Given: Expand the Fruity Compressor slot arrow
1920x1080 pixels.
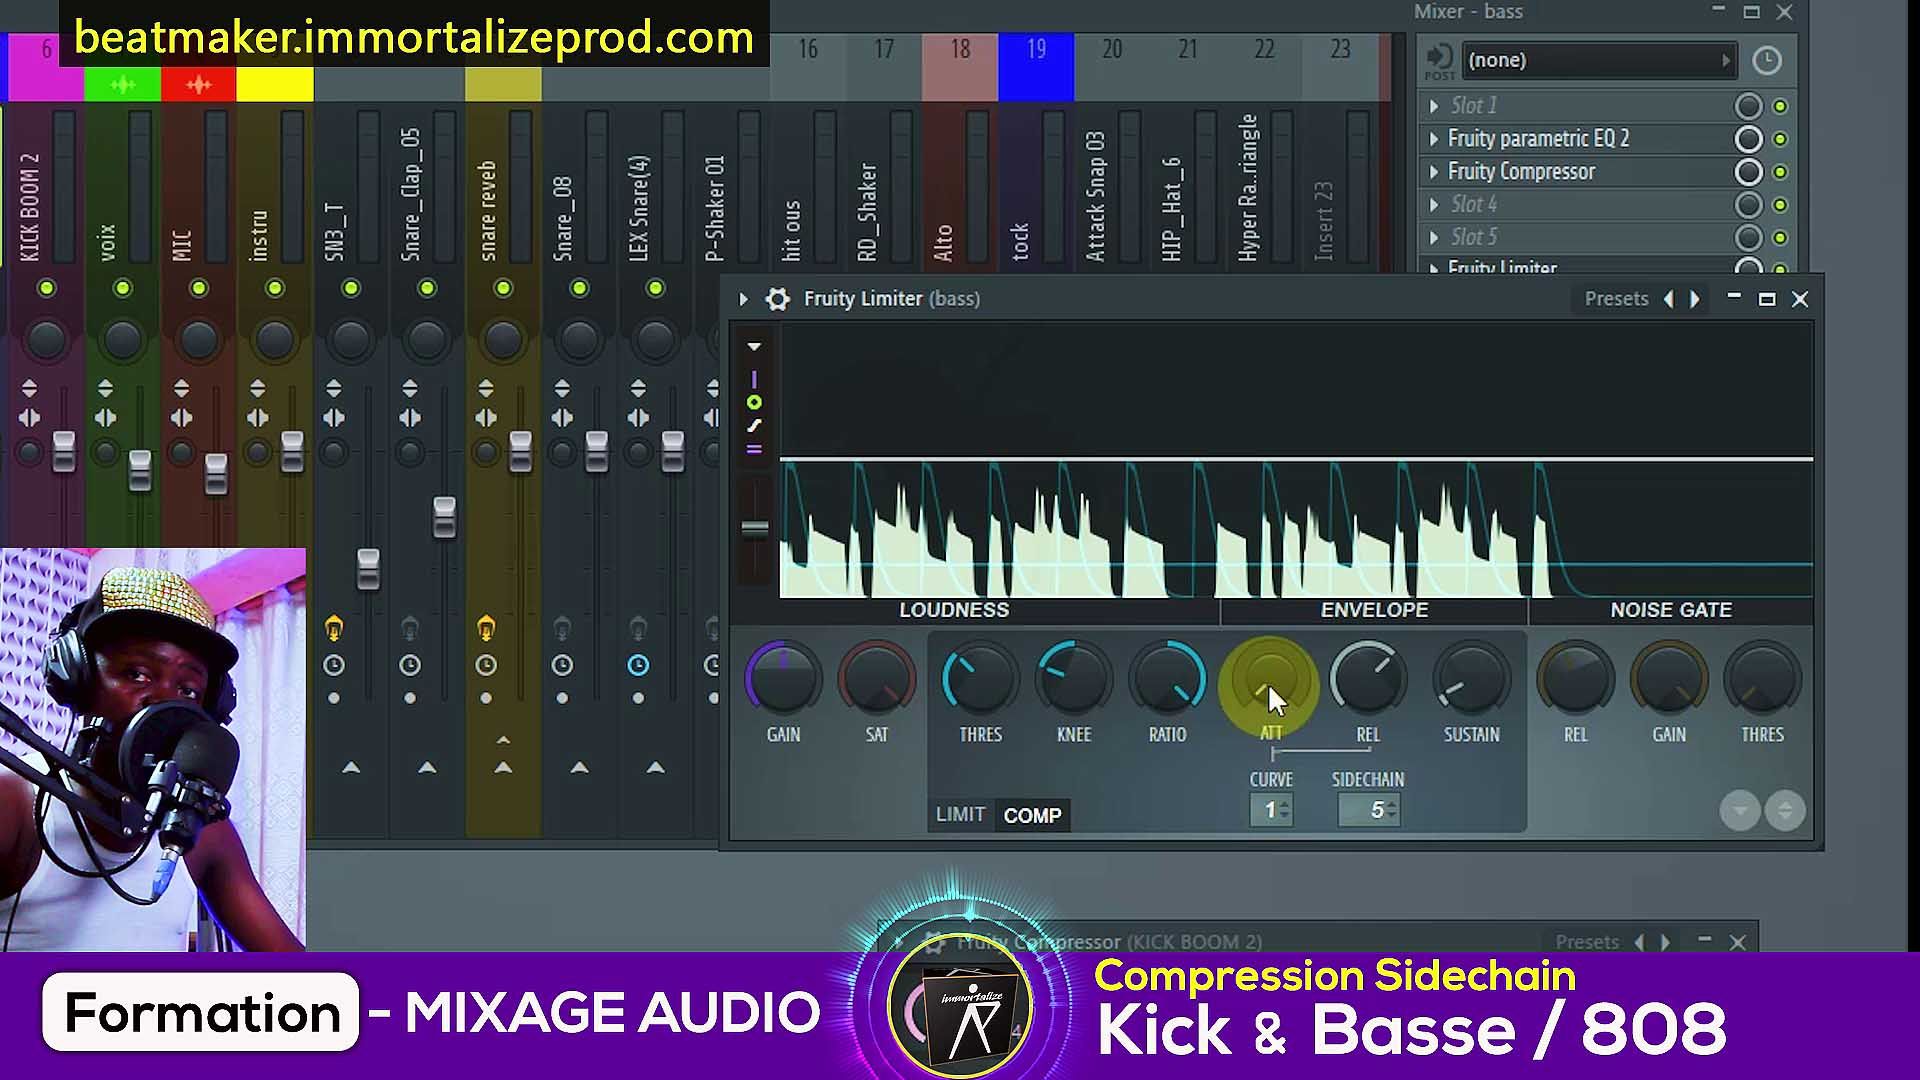Looking at the screenshot, I should click(1434, 172).
